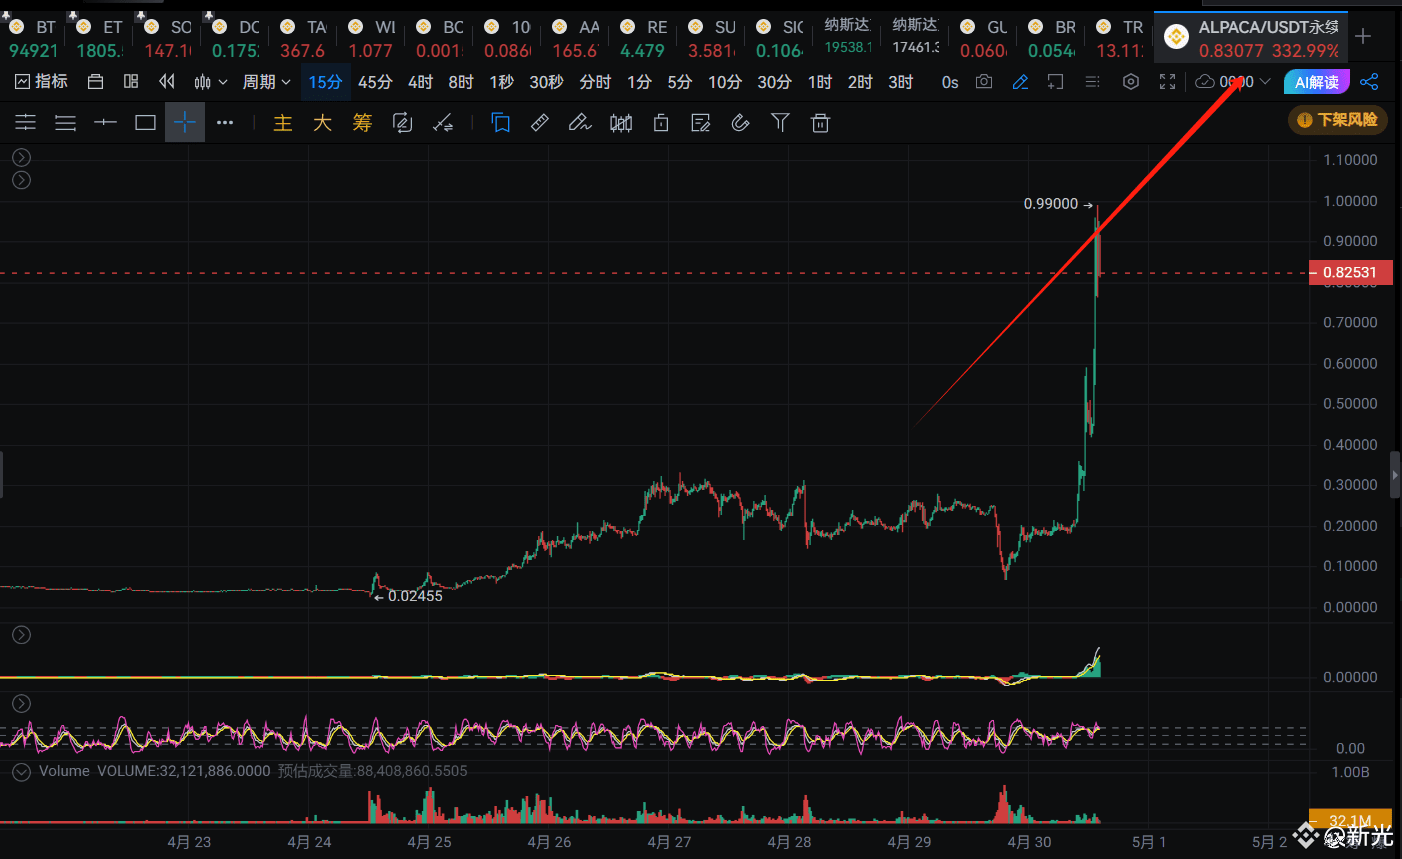Collapse the Volume pane arrow

(21, 771)
